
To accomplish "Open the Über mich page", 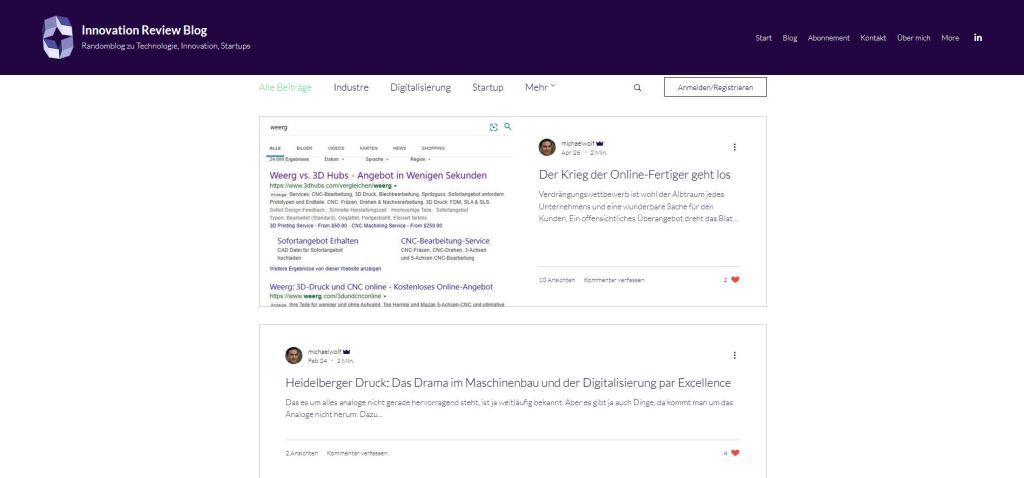I will pyautogui.click(x=914, y=38).
